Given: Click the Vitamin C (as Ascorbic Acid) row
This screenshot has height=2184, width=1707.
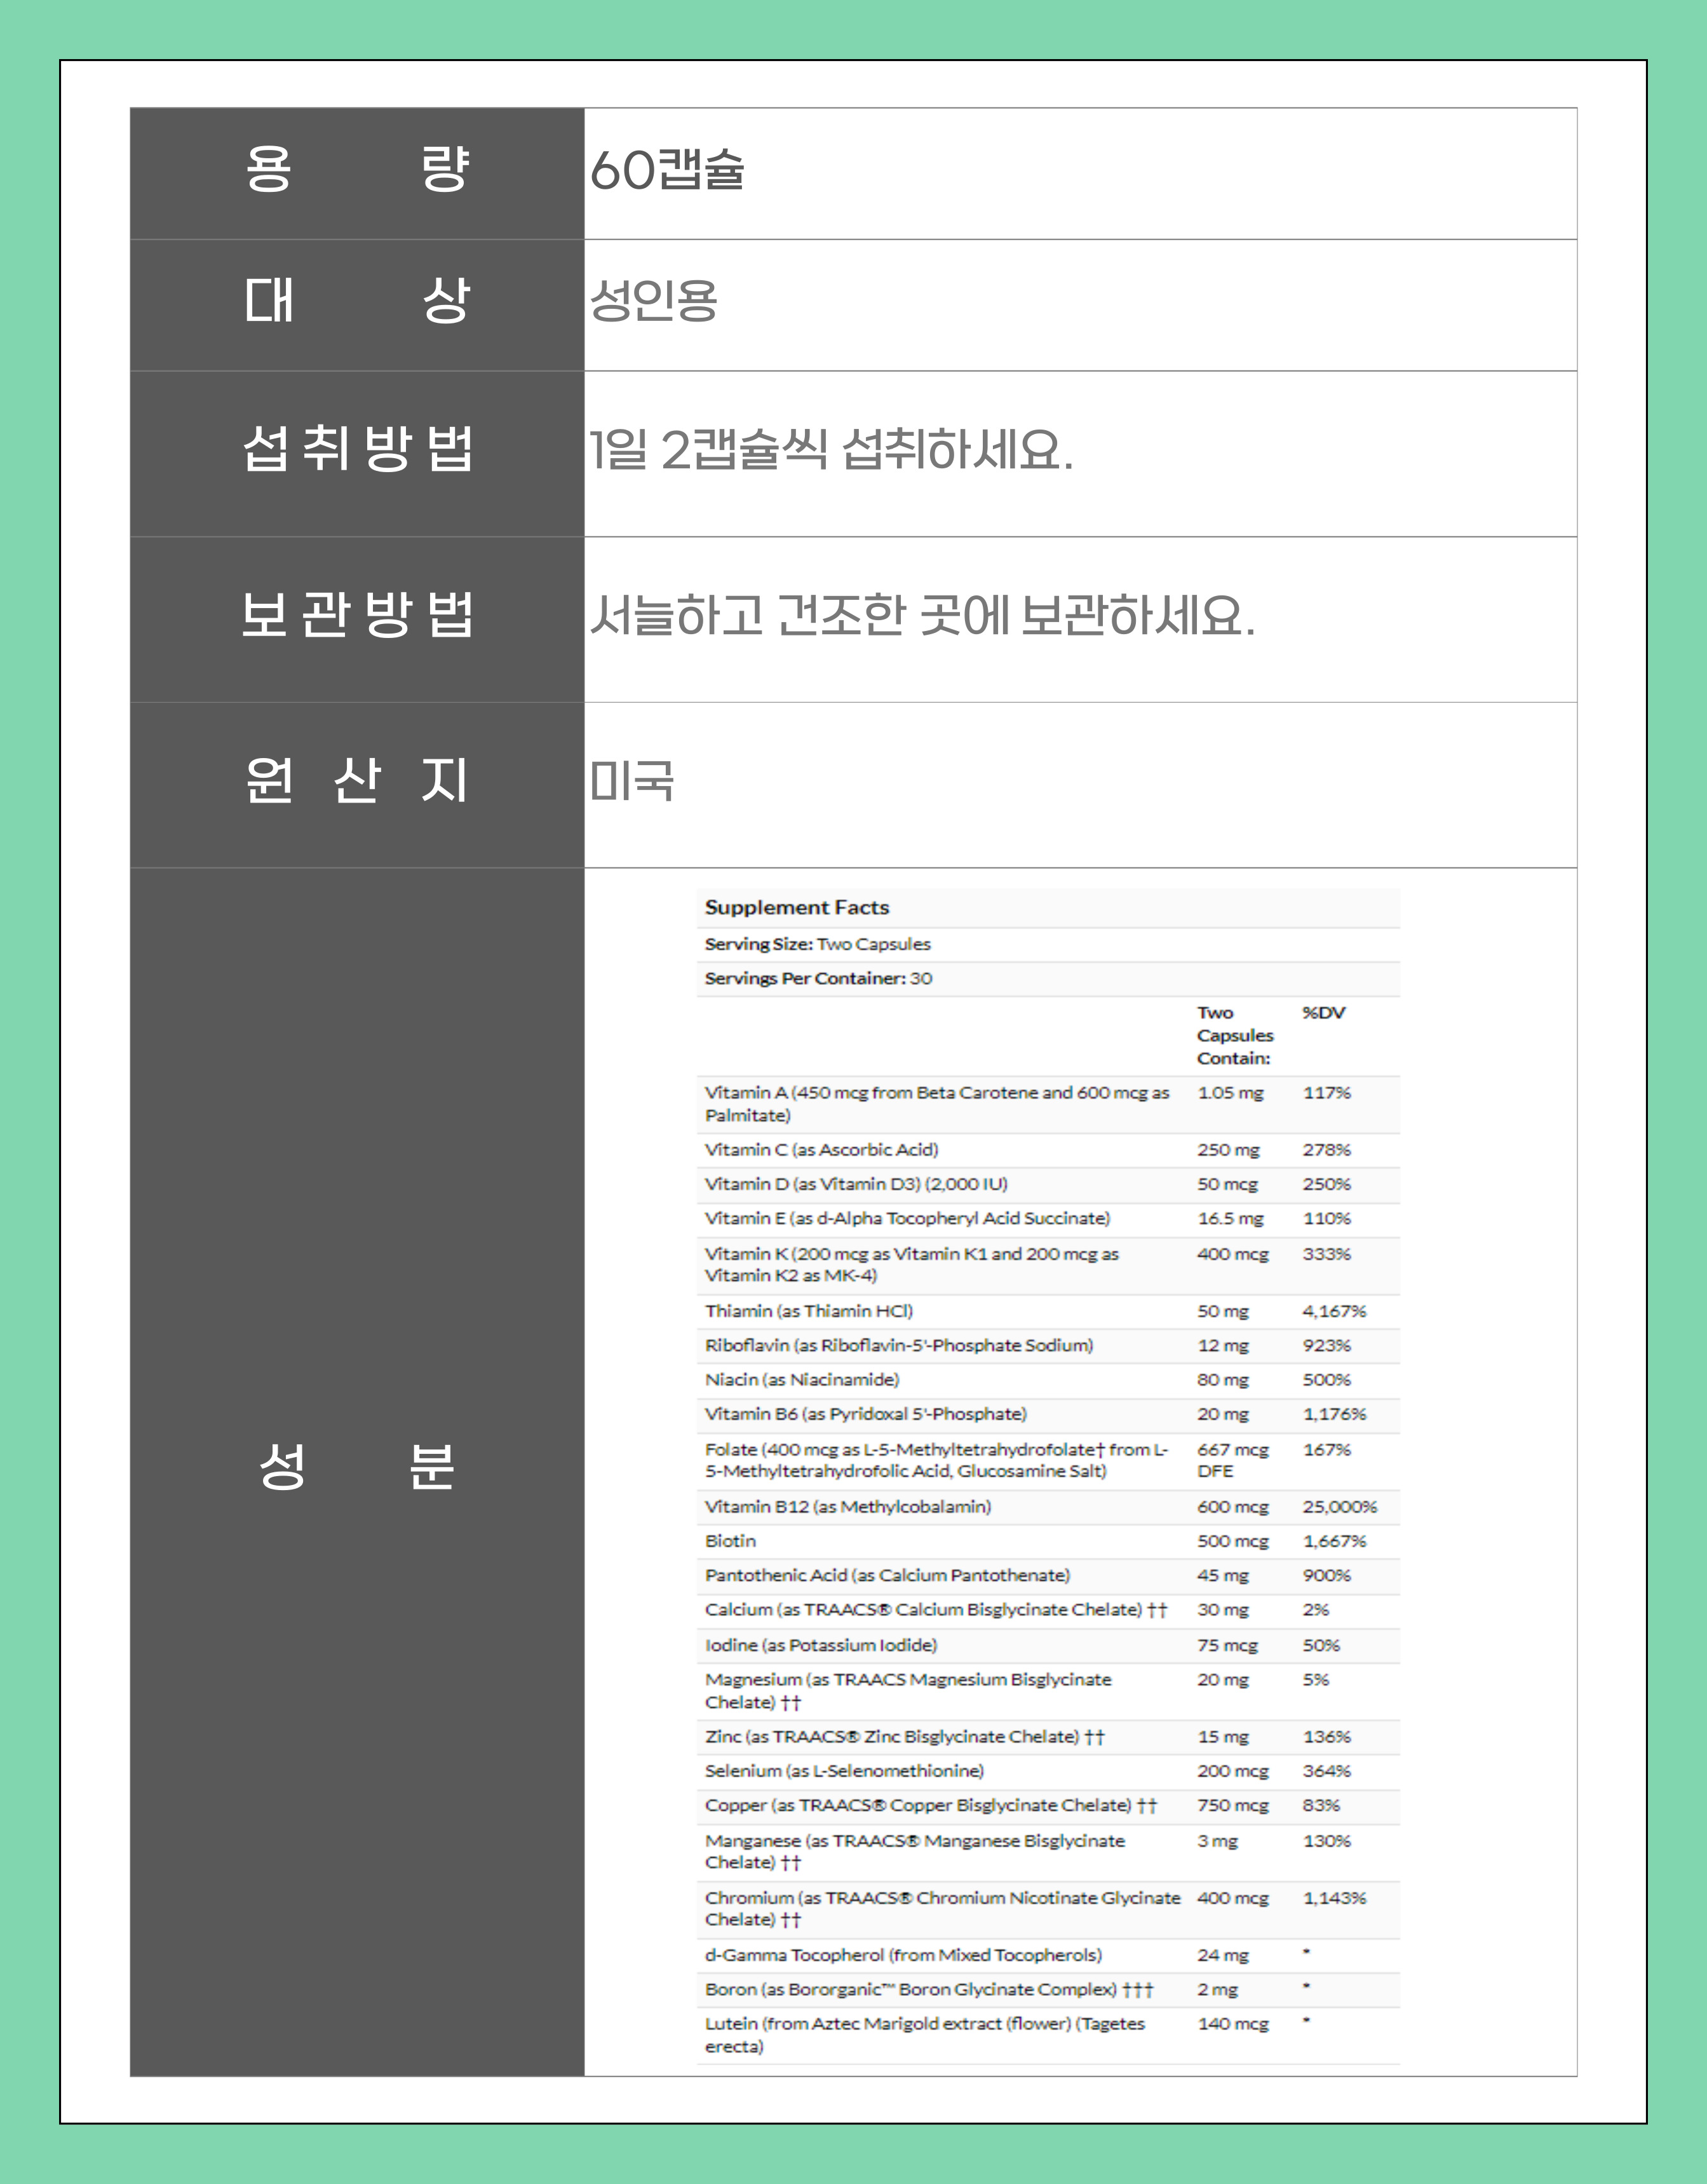Looking at the screenshot, I should pyautogui.click(x=1047, y=1150).
